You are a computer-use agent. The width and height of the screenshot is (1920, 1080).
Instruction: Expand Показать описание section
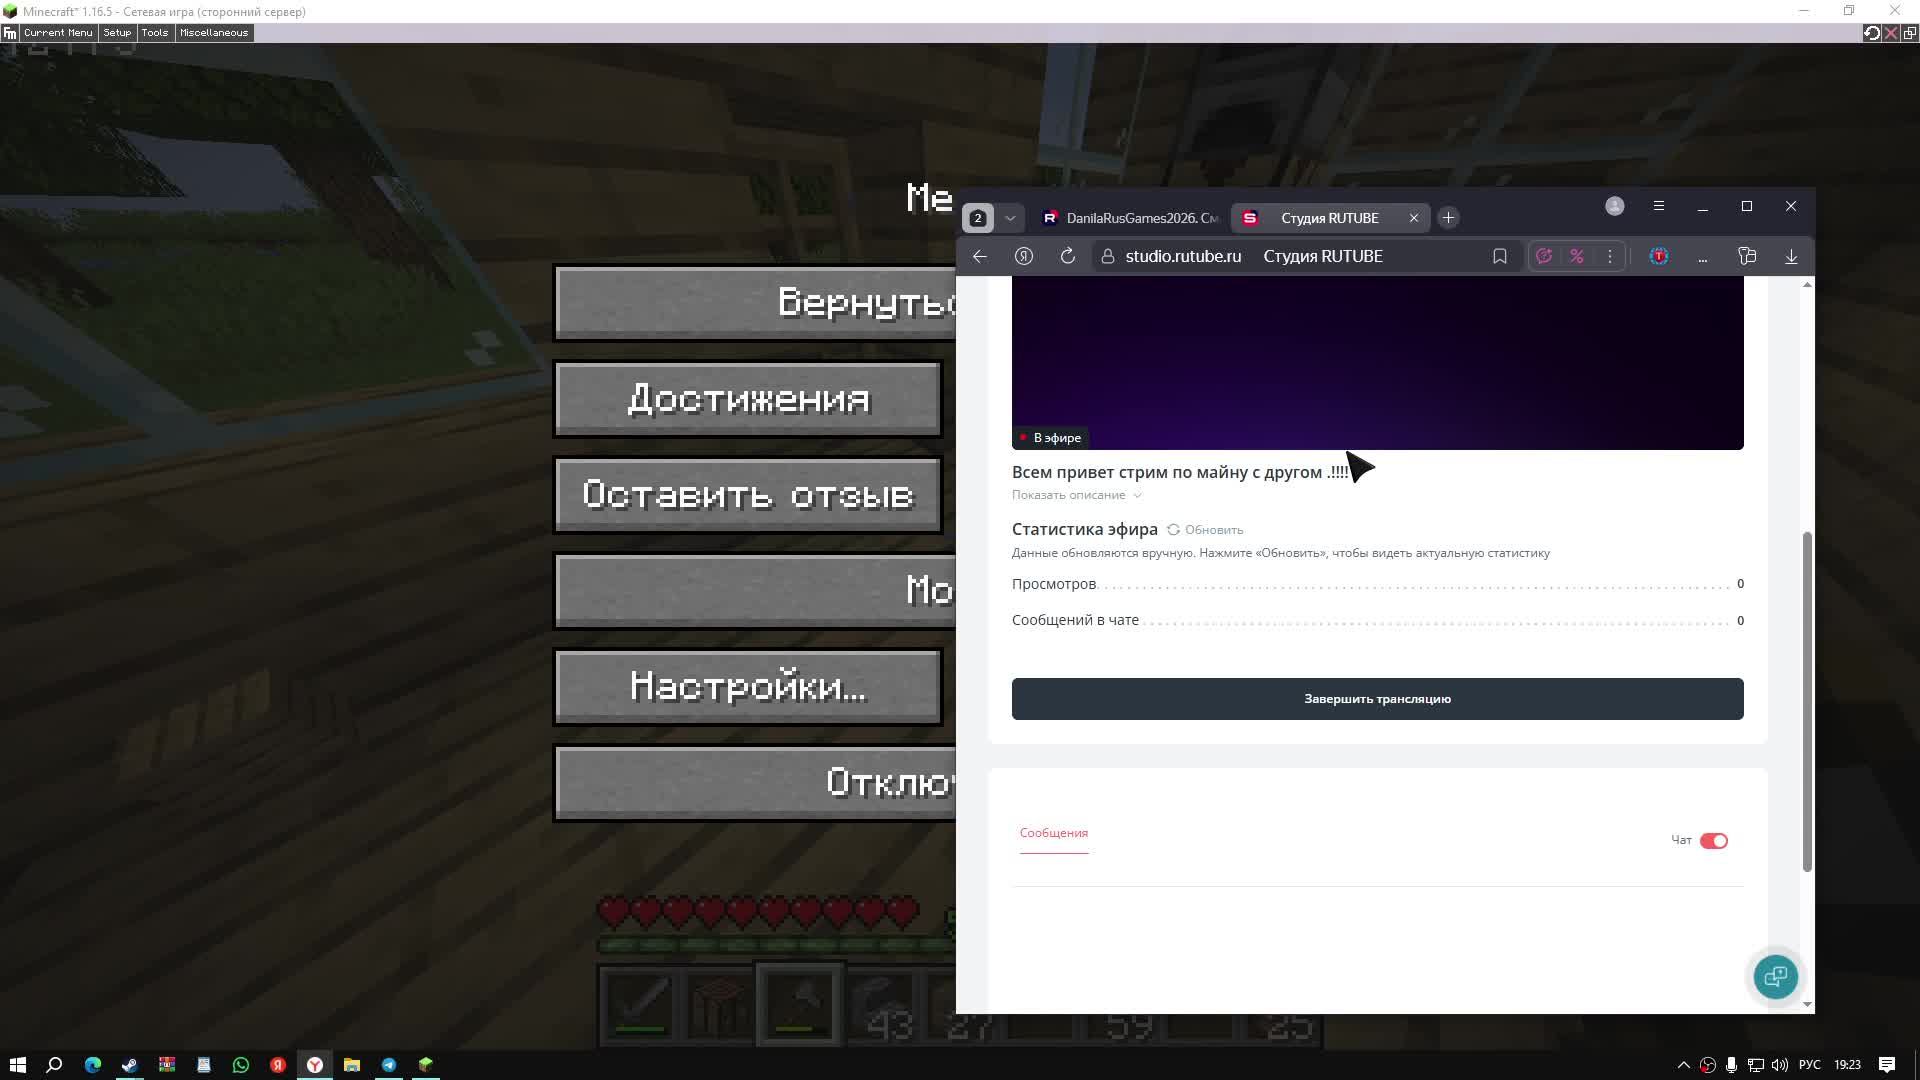click(1076, 495)
